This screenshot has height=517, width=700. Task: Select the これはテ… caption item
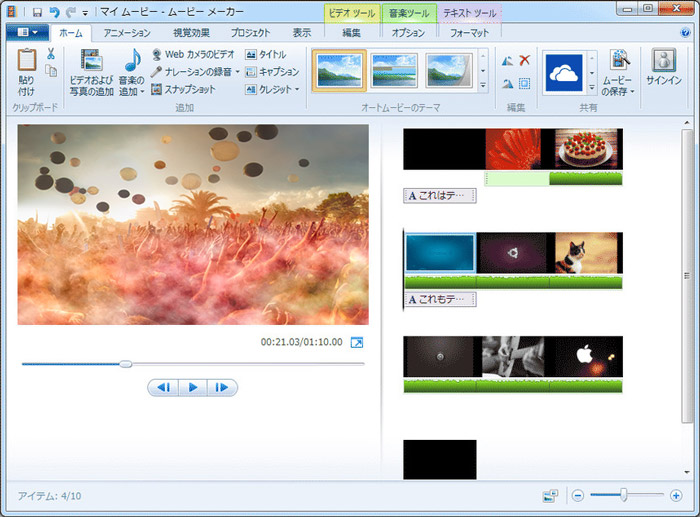point(440,196)
